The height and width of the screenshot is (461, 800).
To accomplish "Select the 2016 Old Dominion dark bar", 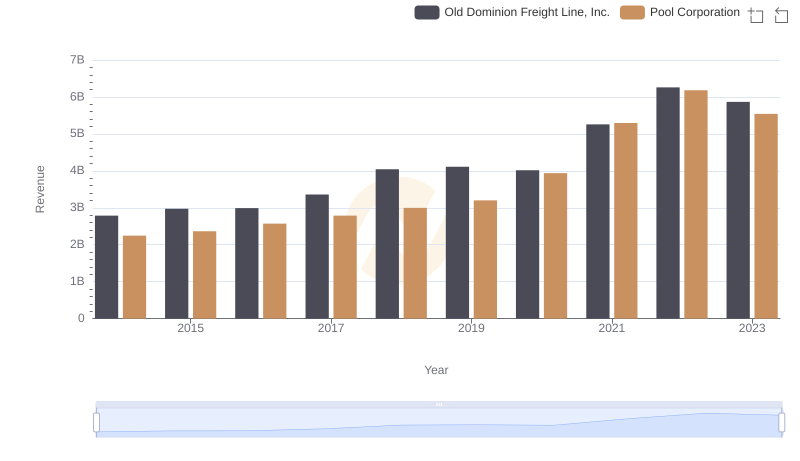I will [247, 263].
